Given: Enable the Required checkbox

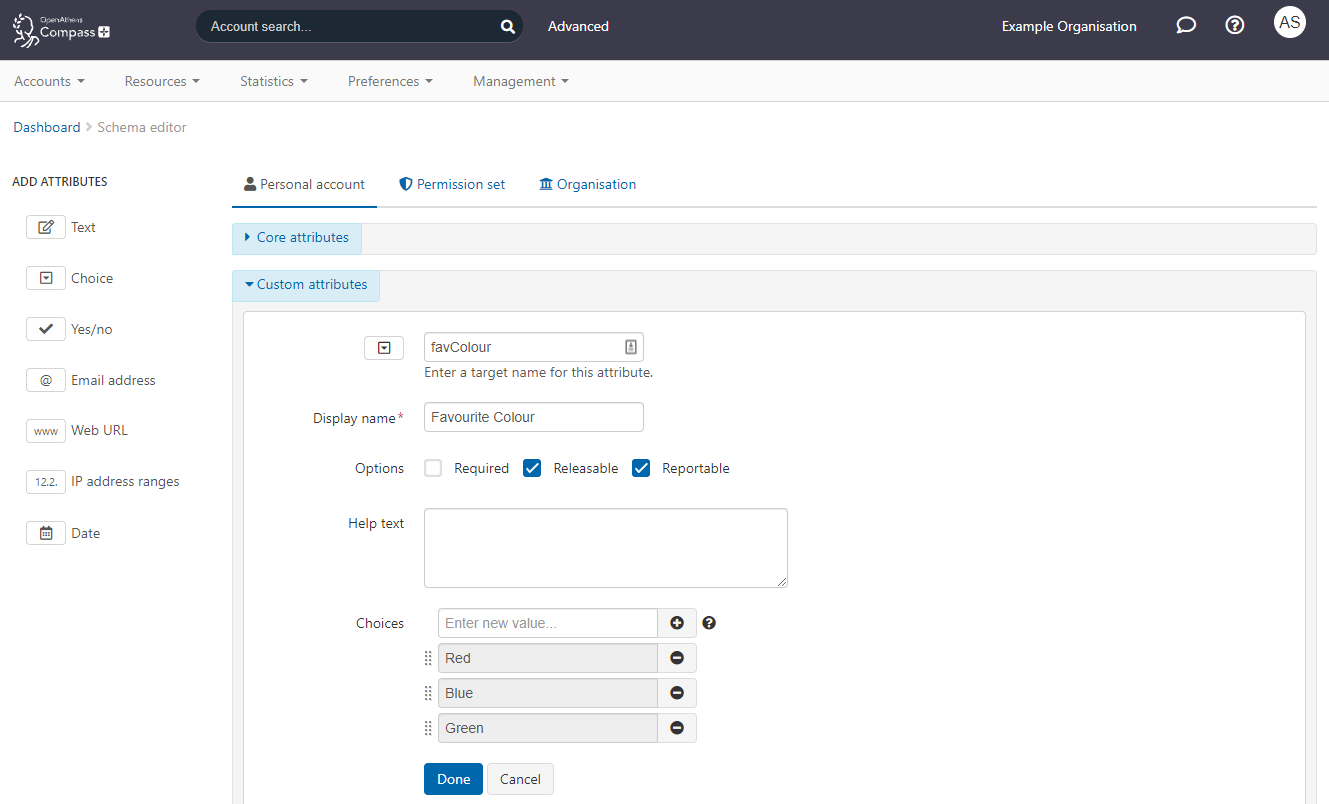Looking at the screenshot, I should pos(433,468).
